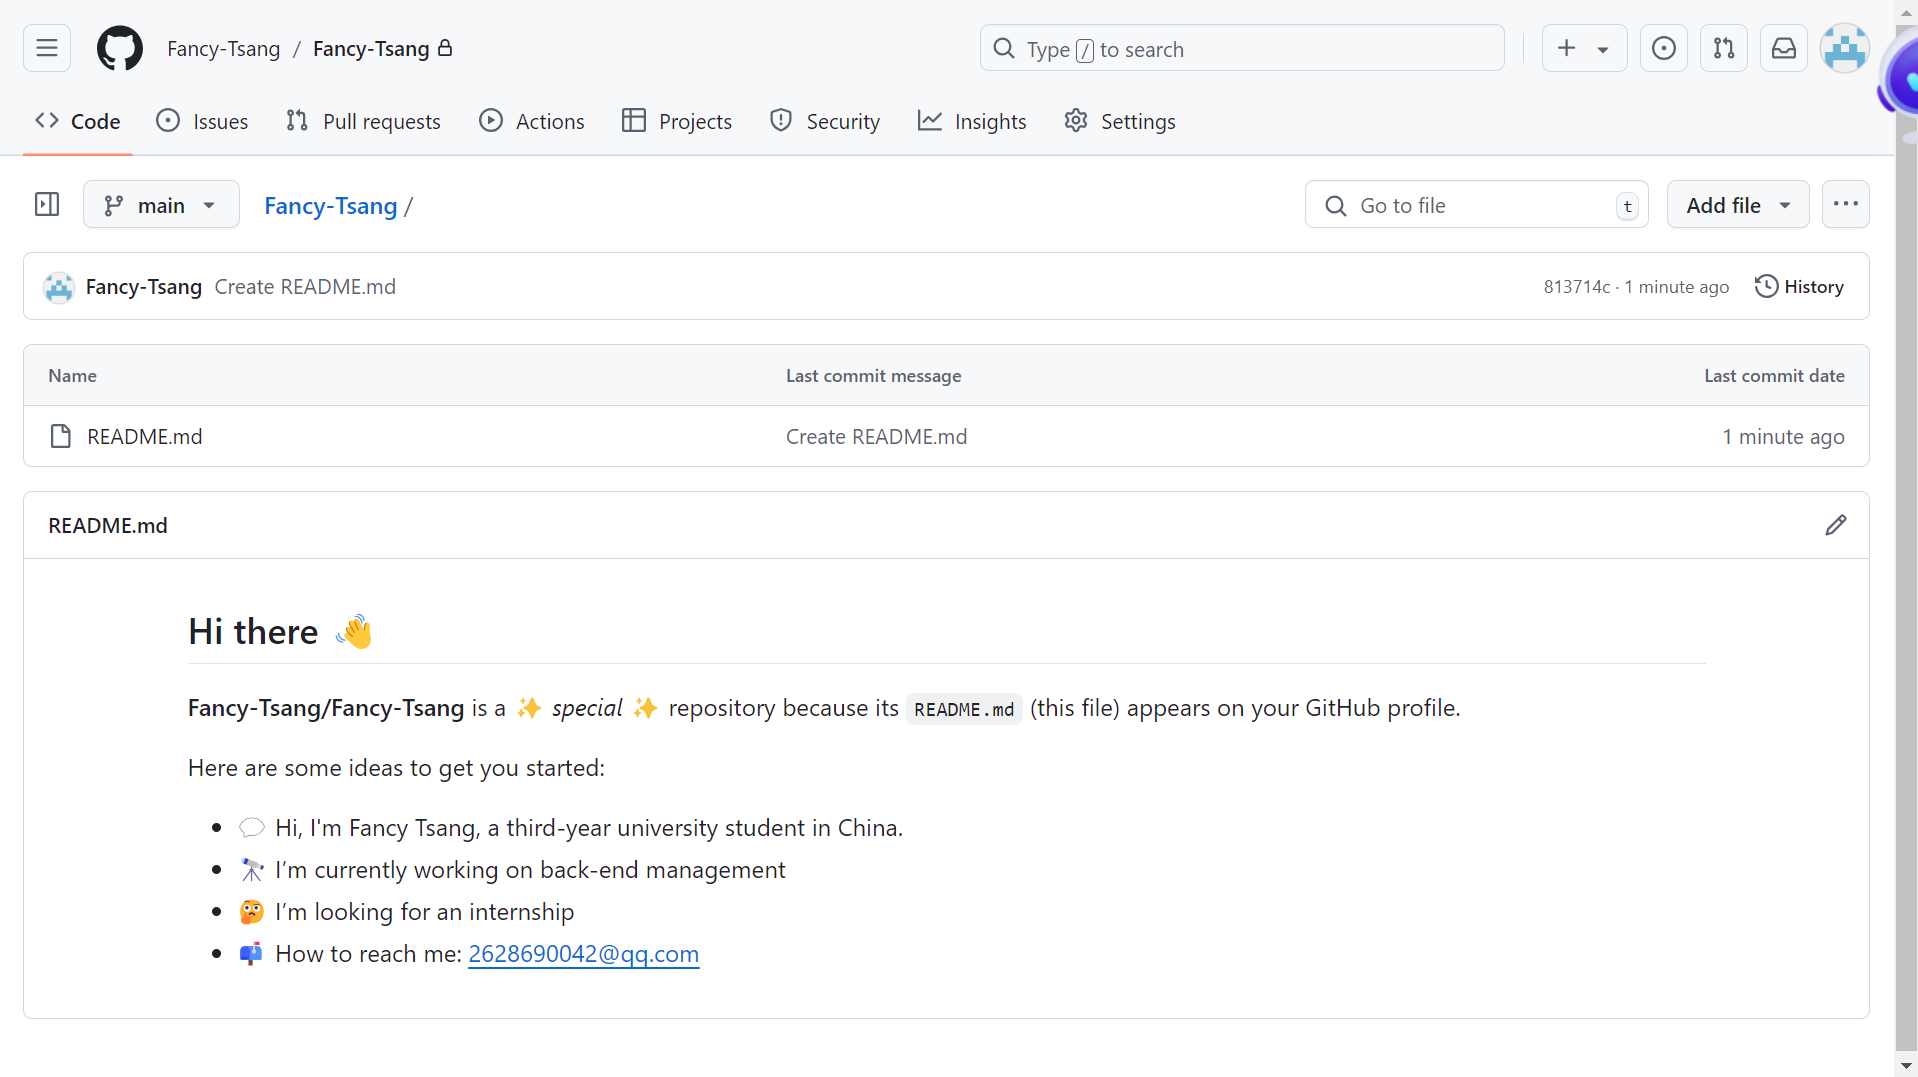Switch to the Code tab
Screen dimensions: 1918x1077
click(x=78, y=121)
